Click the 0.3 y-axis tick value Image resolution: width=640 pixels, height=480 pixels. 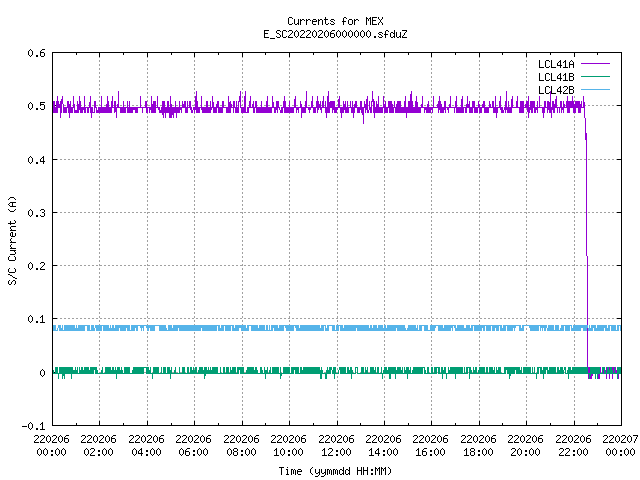pos(36,213)
